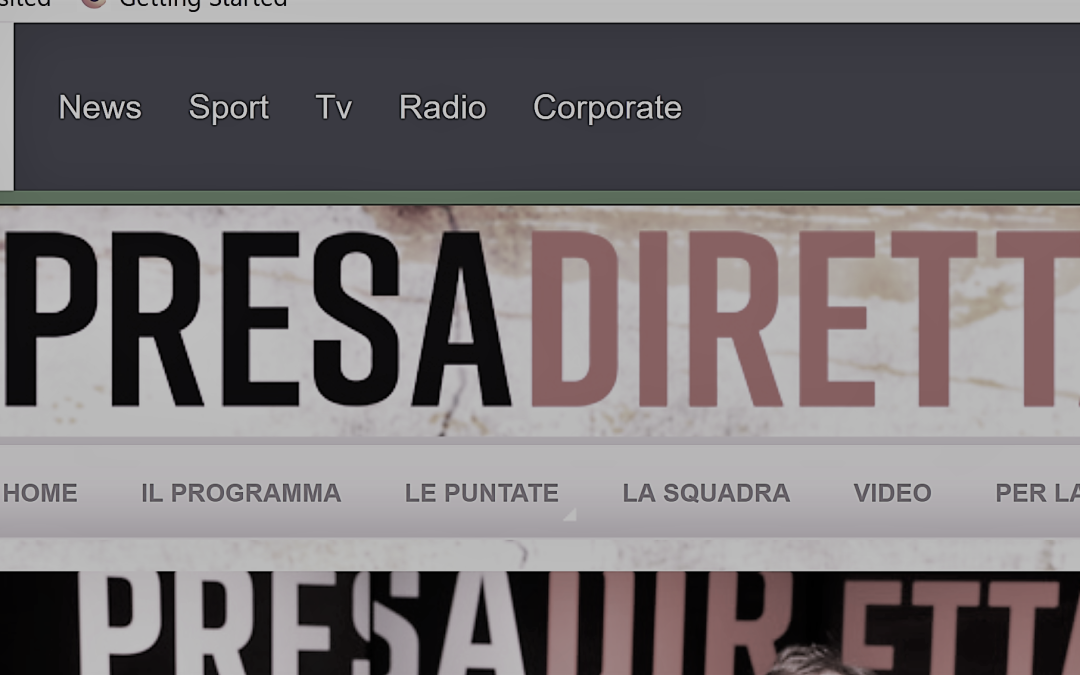Go to the Sport section
The height and width of the screenshot is (675, 1080).
point(229,108)
